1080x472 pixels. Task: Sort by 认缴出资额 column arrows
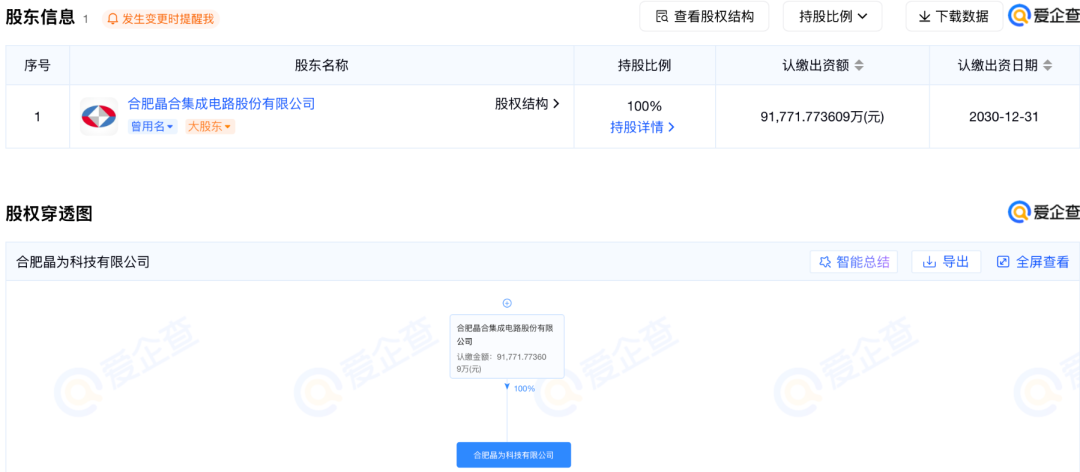(858, 65)
